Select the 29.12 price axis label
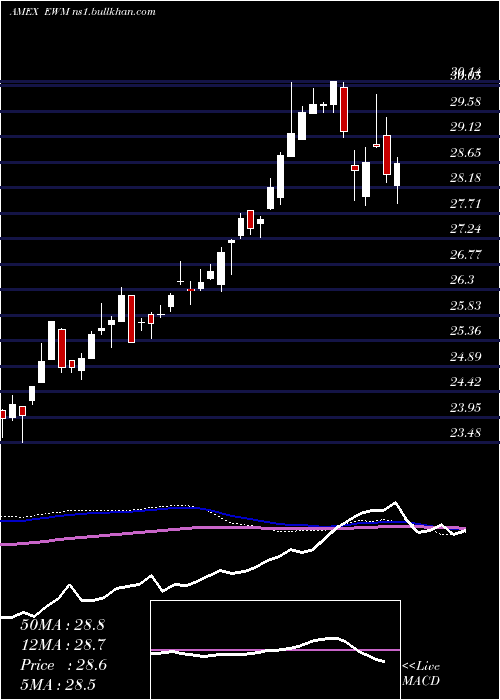500x700 pixels. [465, 127]
